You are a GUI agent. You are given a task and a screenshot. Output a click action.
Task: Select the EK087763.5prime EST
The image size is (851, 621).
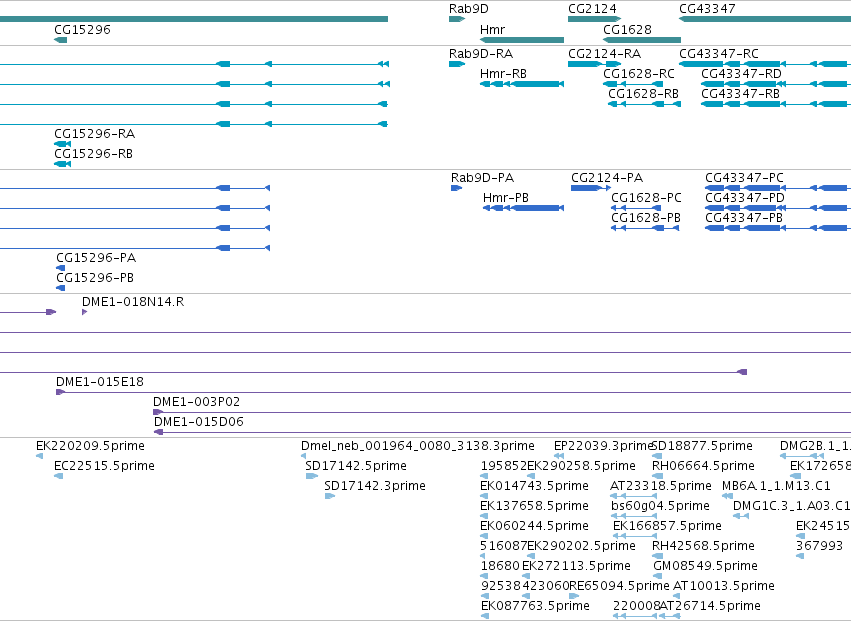pyautogui.click(x=485, y=616)
